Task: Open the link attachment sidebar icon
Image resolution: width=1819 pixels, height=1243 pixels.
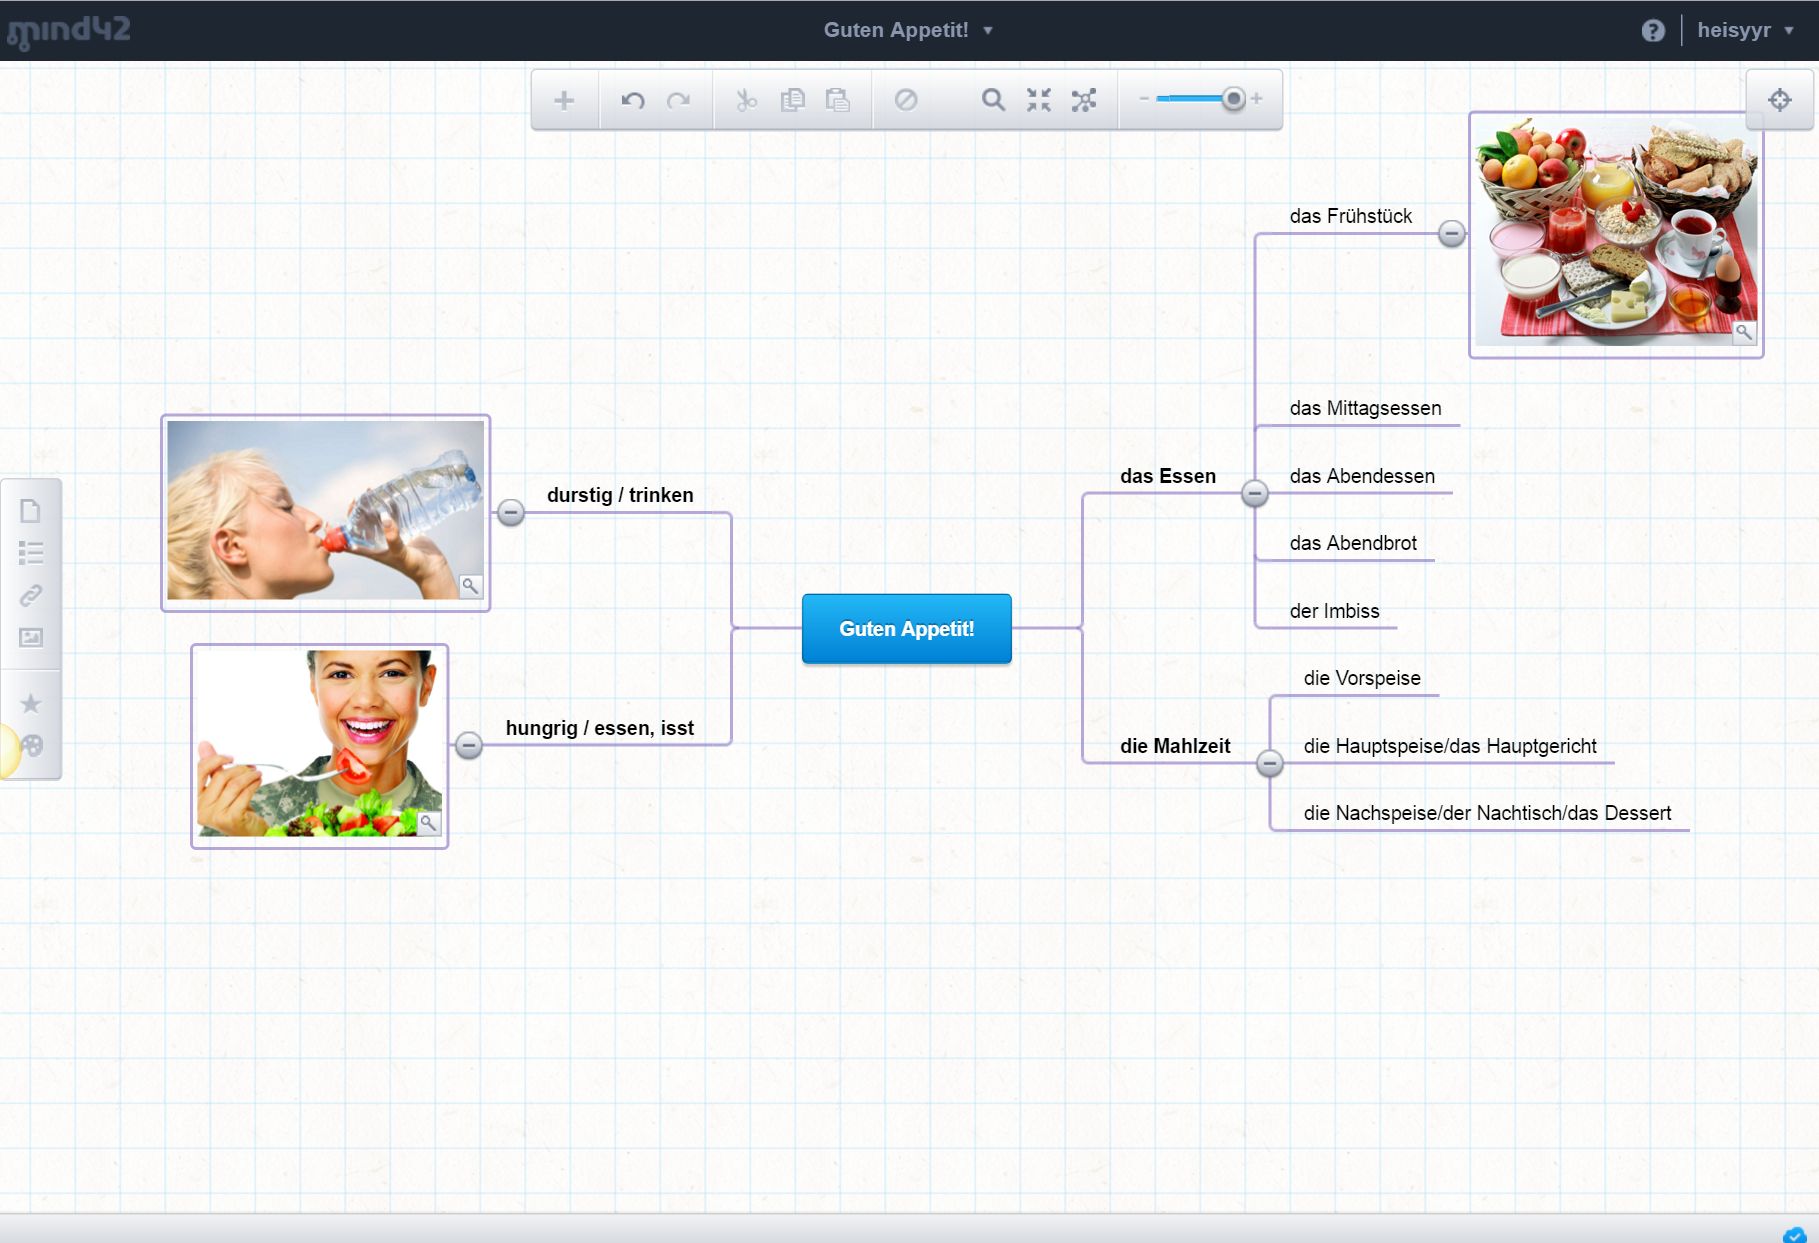Action: tap(31, 596)
